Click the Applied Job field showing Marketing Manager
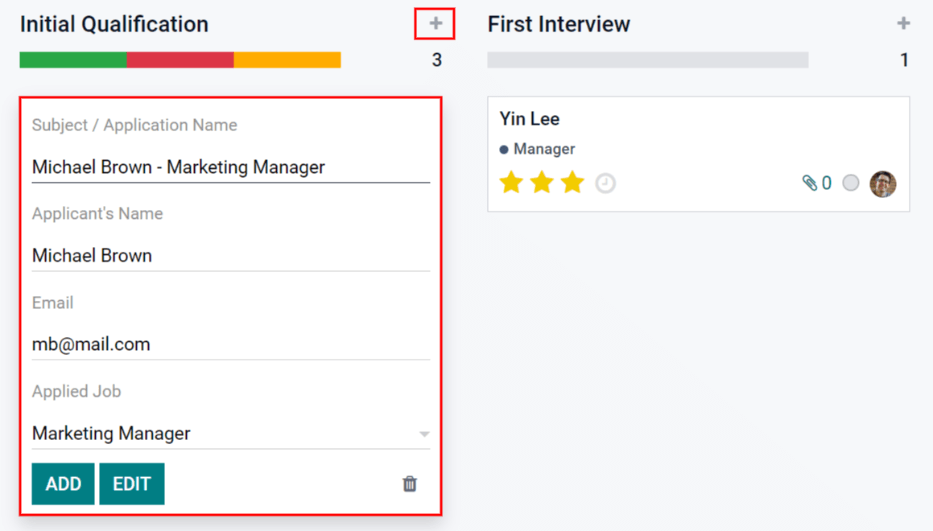The width and height of the screenshot is (933, 531). (x=220, y=433)
